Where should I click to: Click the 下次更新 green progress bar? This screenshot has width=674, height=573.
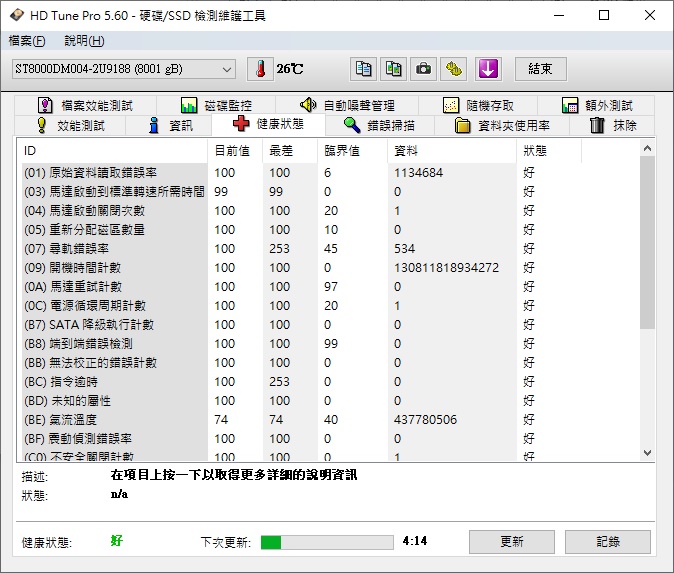click(x=327, y=542)
